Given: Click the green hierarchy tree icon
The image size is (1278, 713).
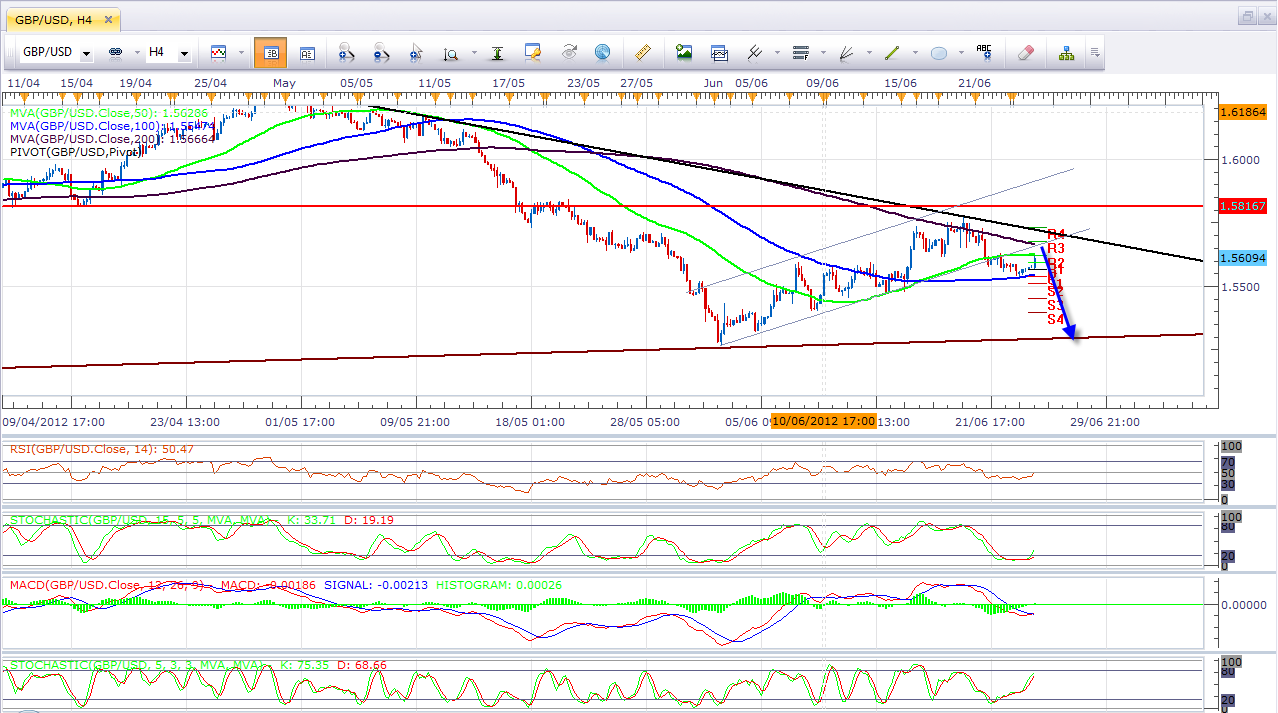Looking at the screenshot, I should click(1067, 52).
